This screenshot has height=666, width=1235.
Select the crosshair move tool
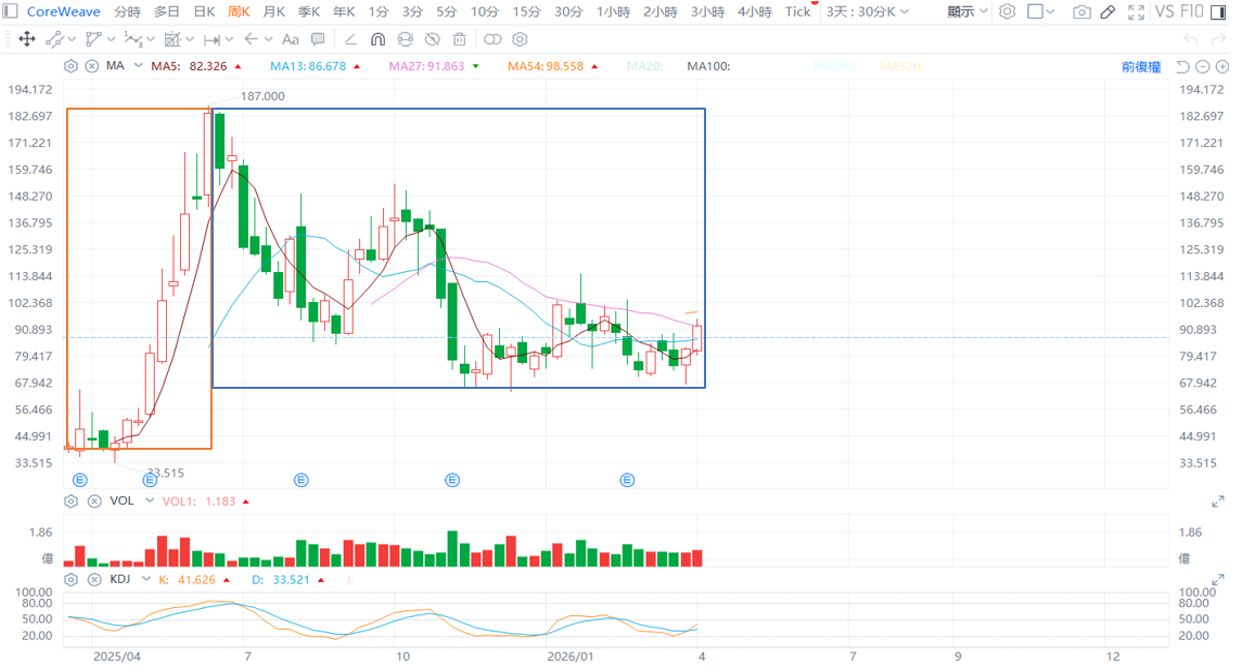26,39
